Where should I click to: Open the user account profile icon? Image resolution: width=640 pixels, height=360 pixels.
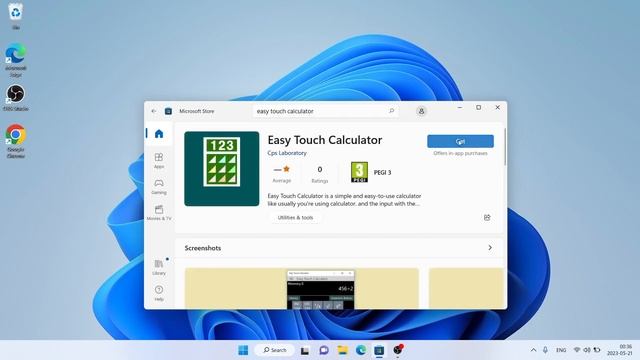click(x=421, y=111)
